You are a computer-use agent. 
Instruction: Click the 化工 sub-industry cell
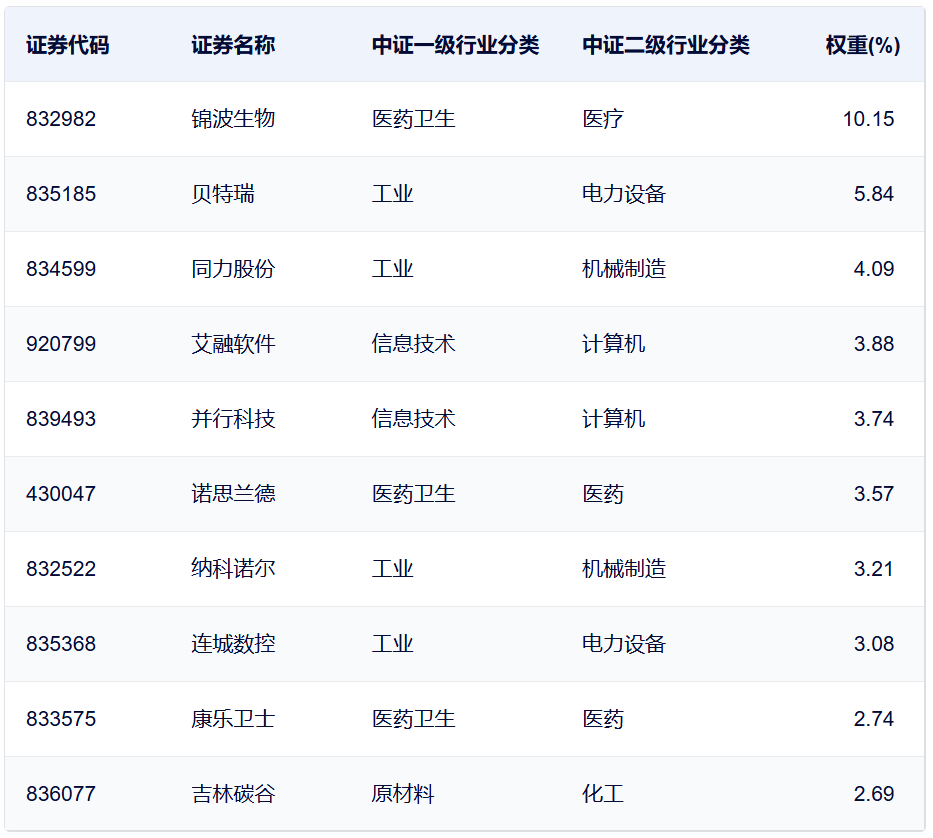pos(603,794)
